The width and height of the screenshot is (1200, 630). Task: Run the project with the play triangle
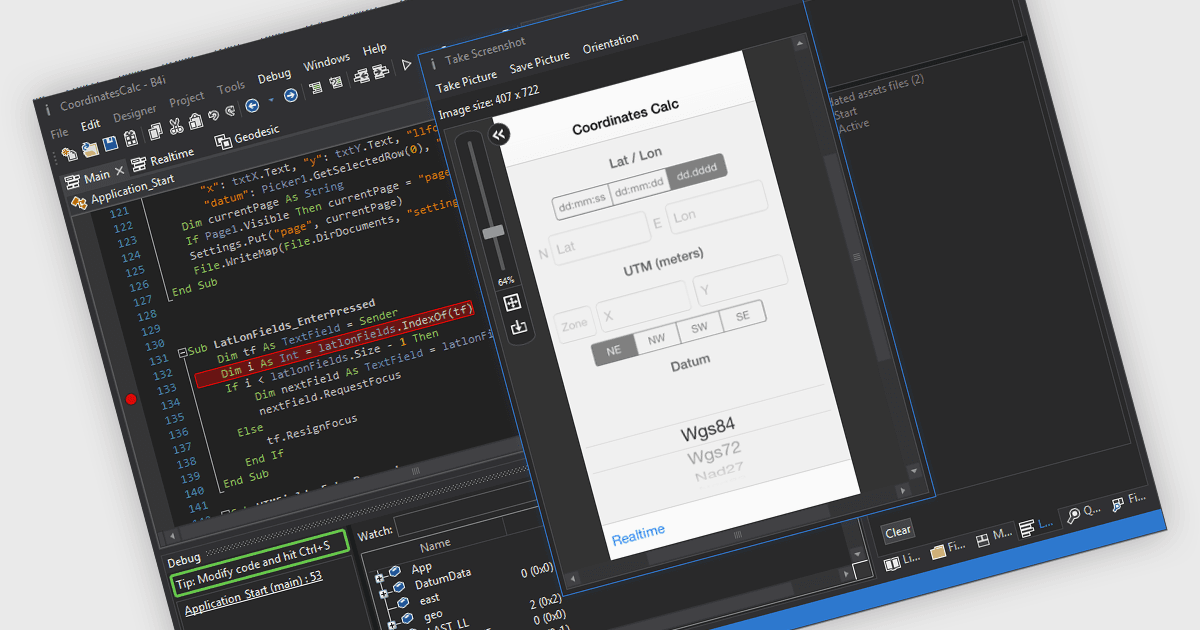406,65
